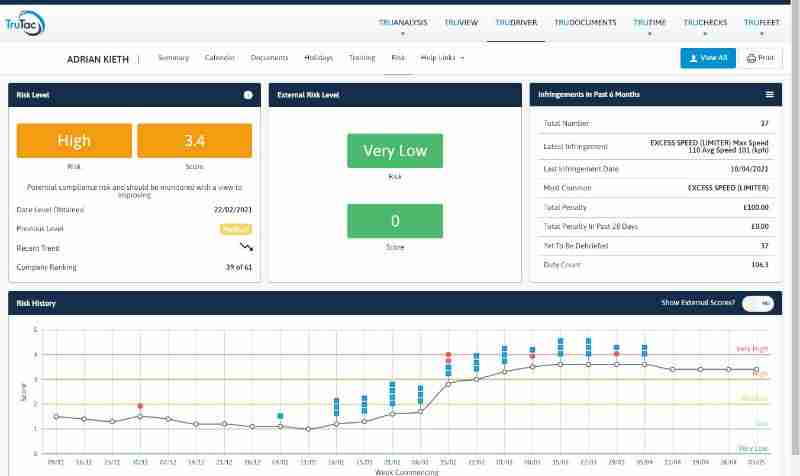Click Total Penalty In Past 28 Days row
Screen dimensions: 800x476
656,227
